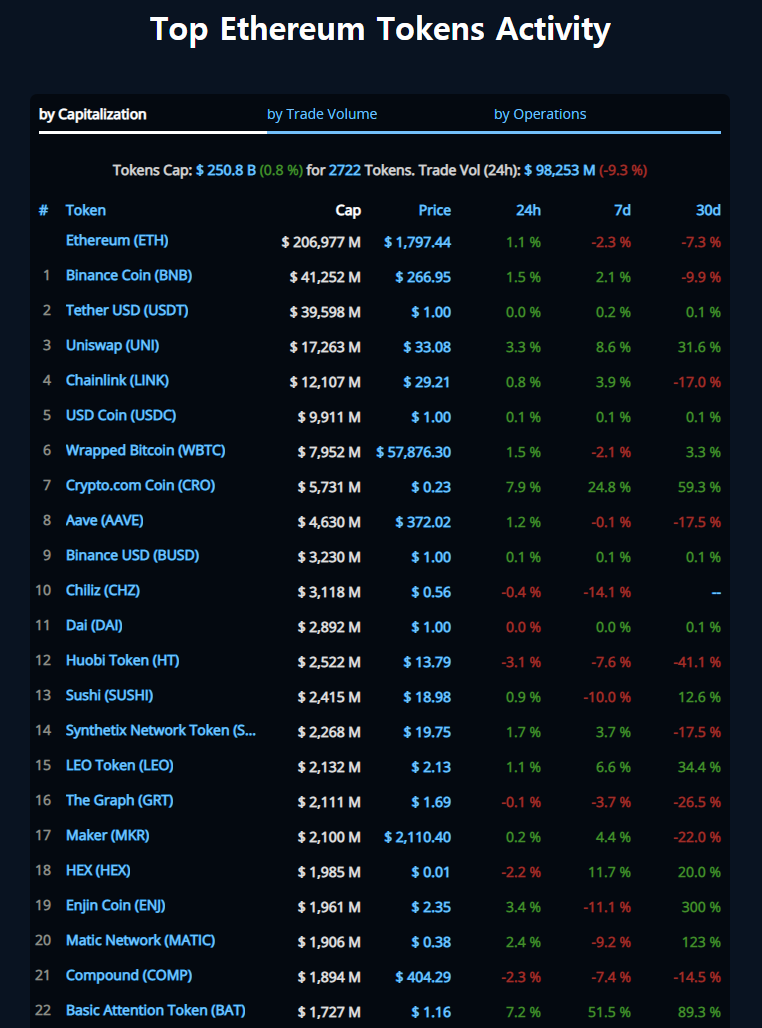Screen dimensions: 762x1028
Task: Click Uniswap 30d change 31.6 %
Action: (x=699, y=347)
